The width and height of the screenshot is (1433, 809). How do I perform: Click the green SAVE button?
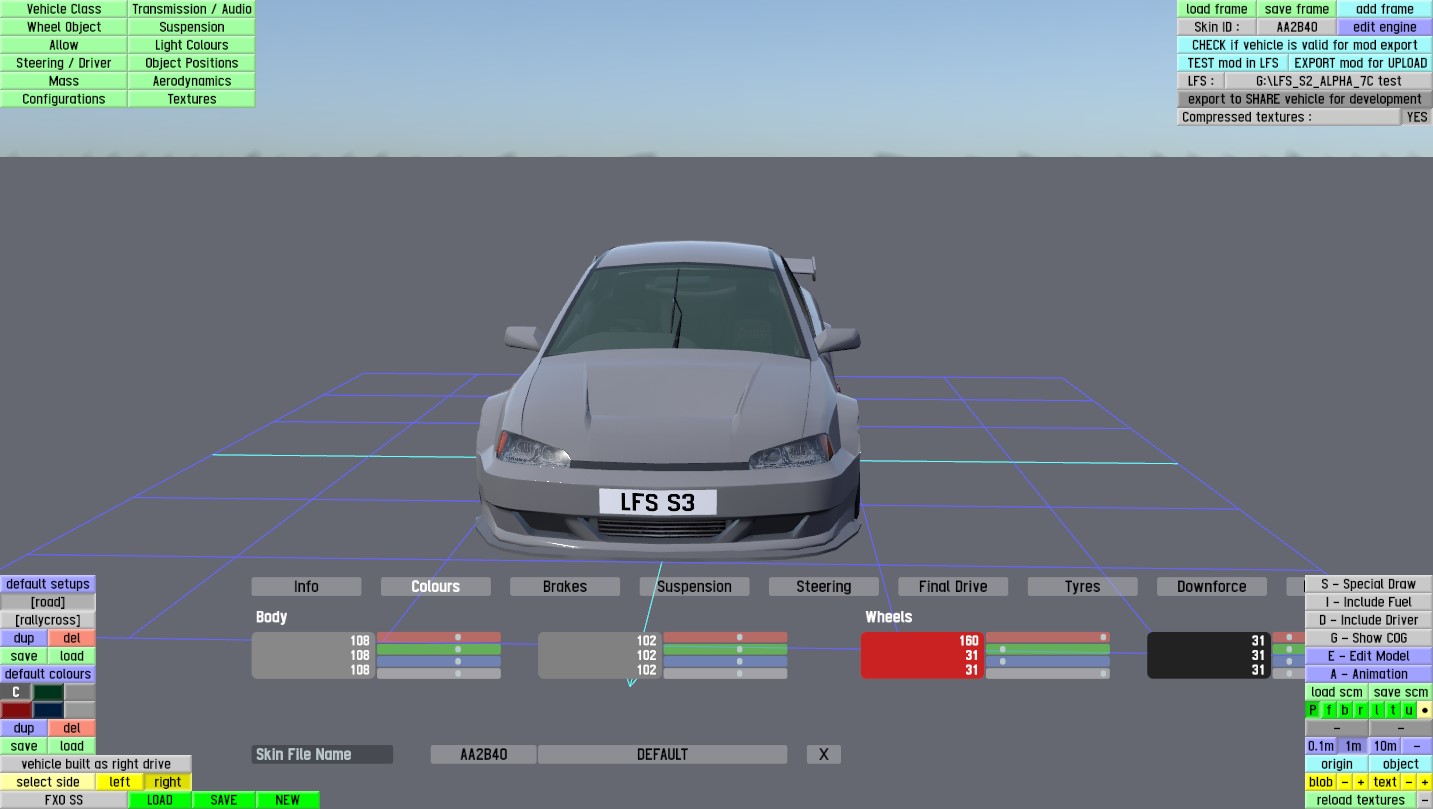[224, 800]
